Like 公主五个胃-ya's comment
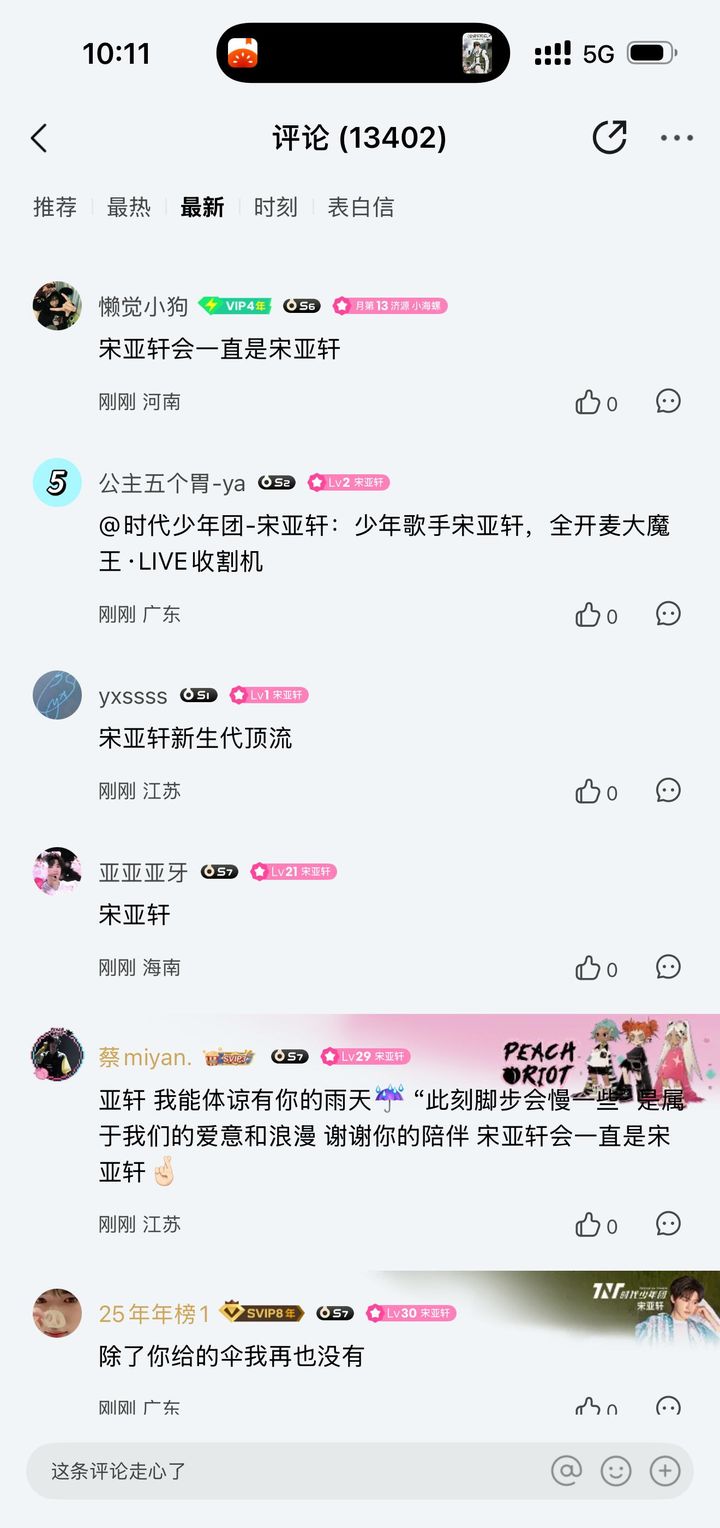 [x=587, y=614]
